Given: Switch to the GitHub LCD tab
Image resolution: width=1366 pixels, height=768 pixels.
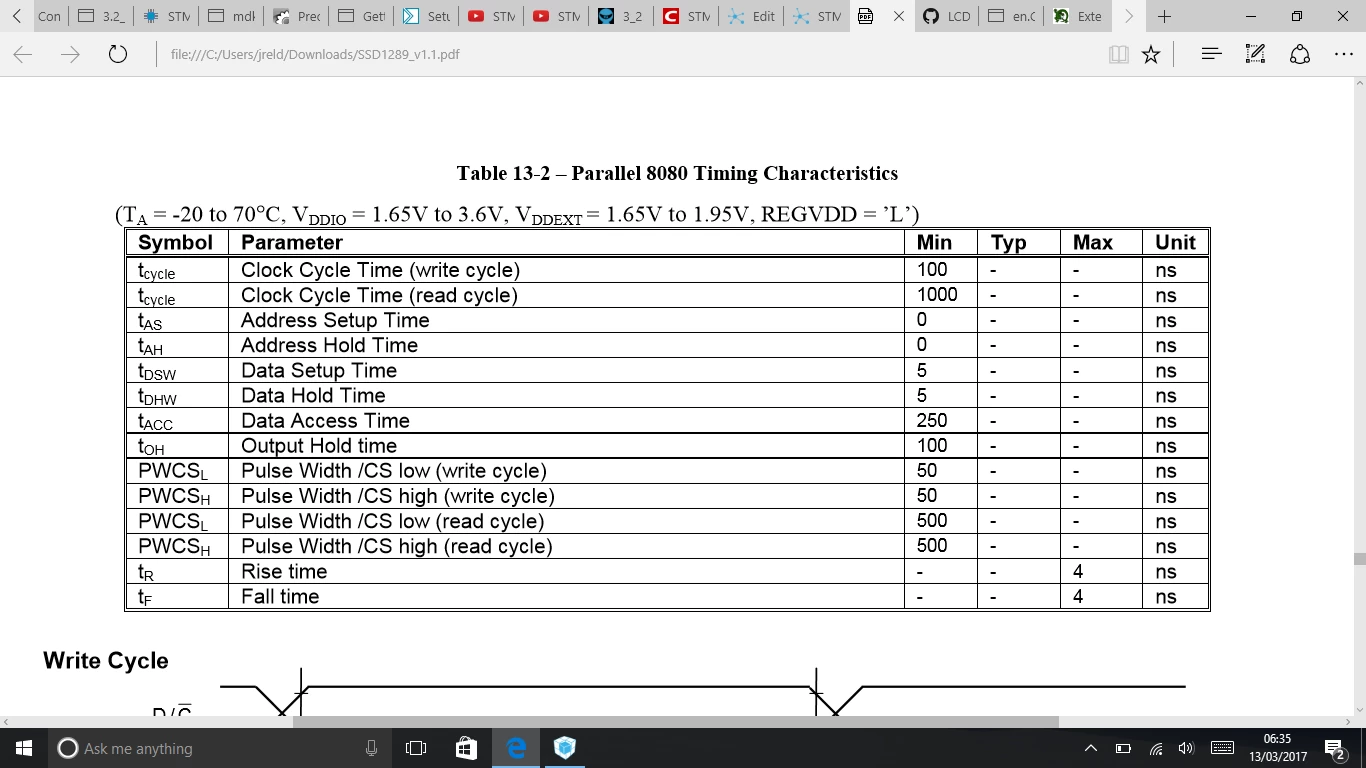Looking at the screenshot, I should click(946, 16).
